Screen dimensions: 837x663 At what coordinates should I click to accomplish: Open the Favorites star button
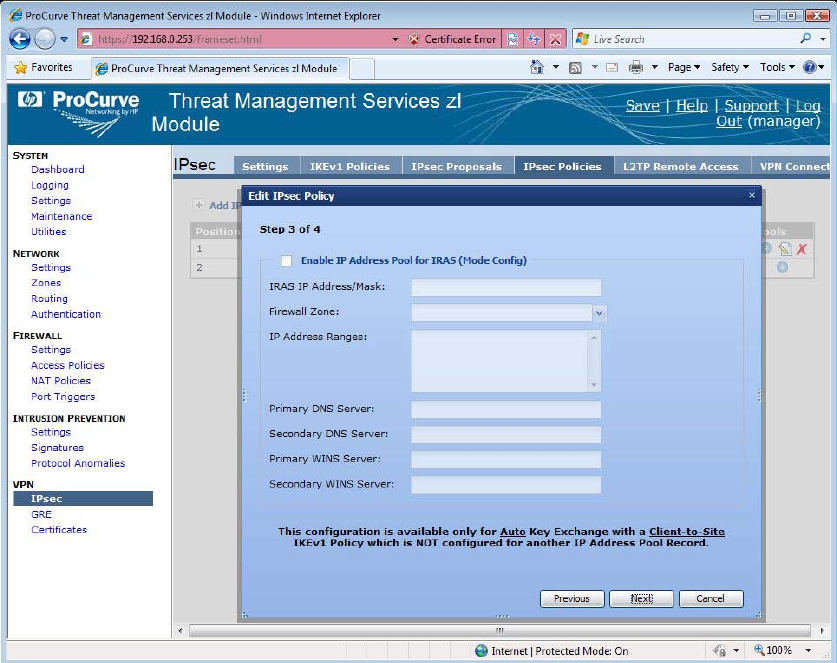[x=44, y=67]
